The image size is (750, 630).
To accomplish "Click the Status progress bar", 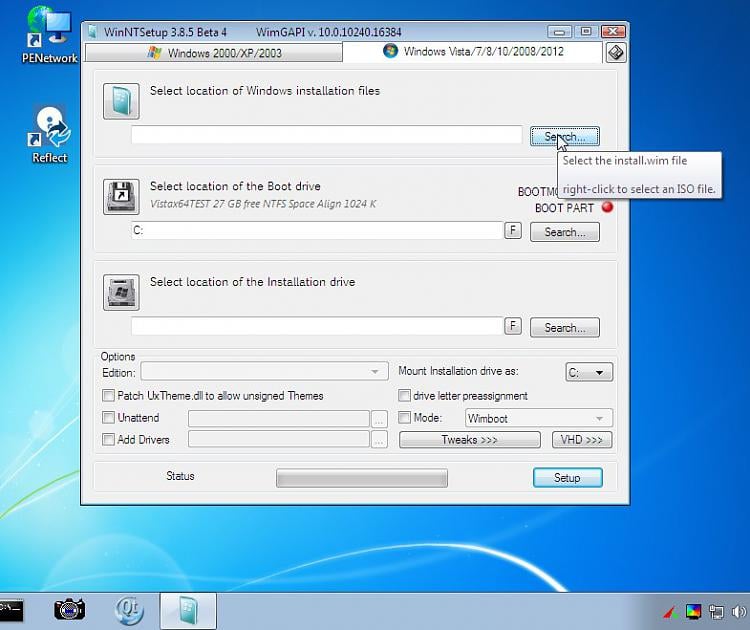I will coord(362,478).
